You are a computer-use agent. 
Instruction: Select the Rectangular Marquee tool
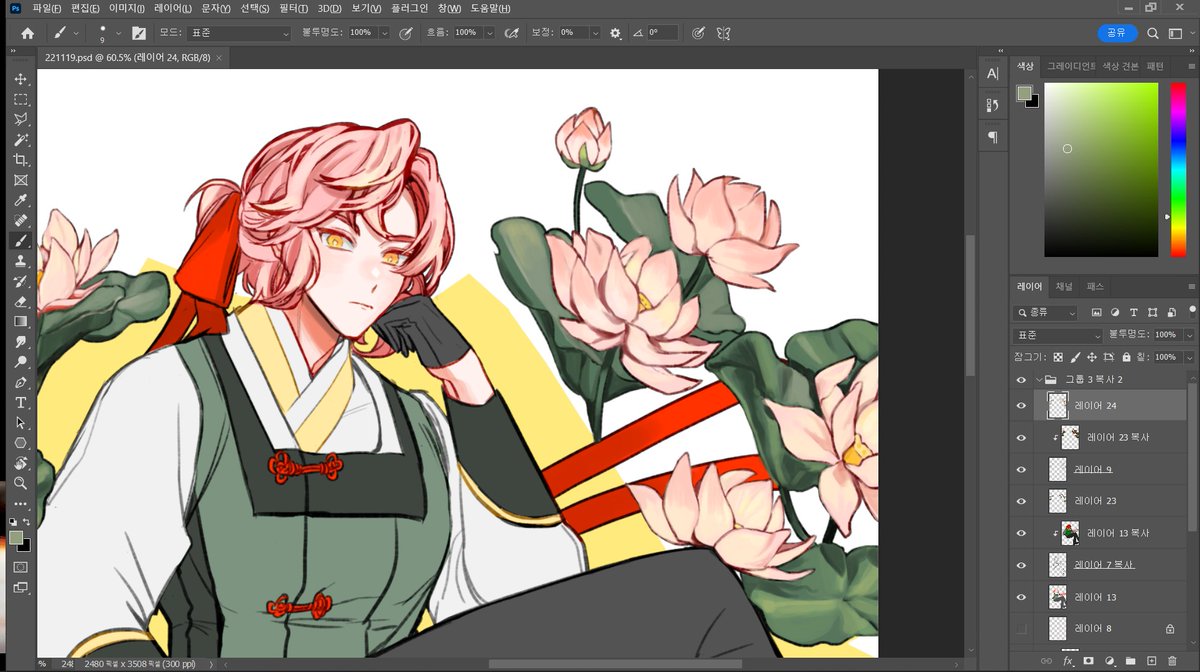tap(20, 99)
